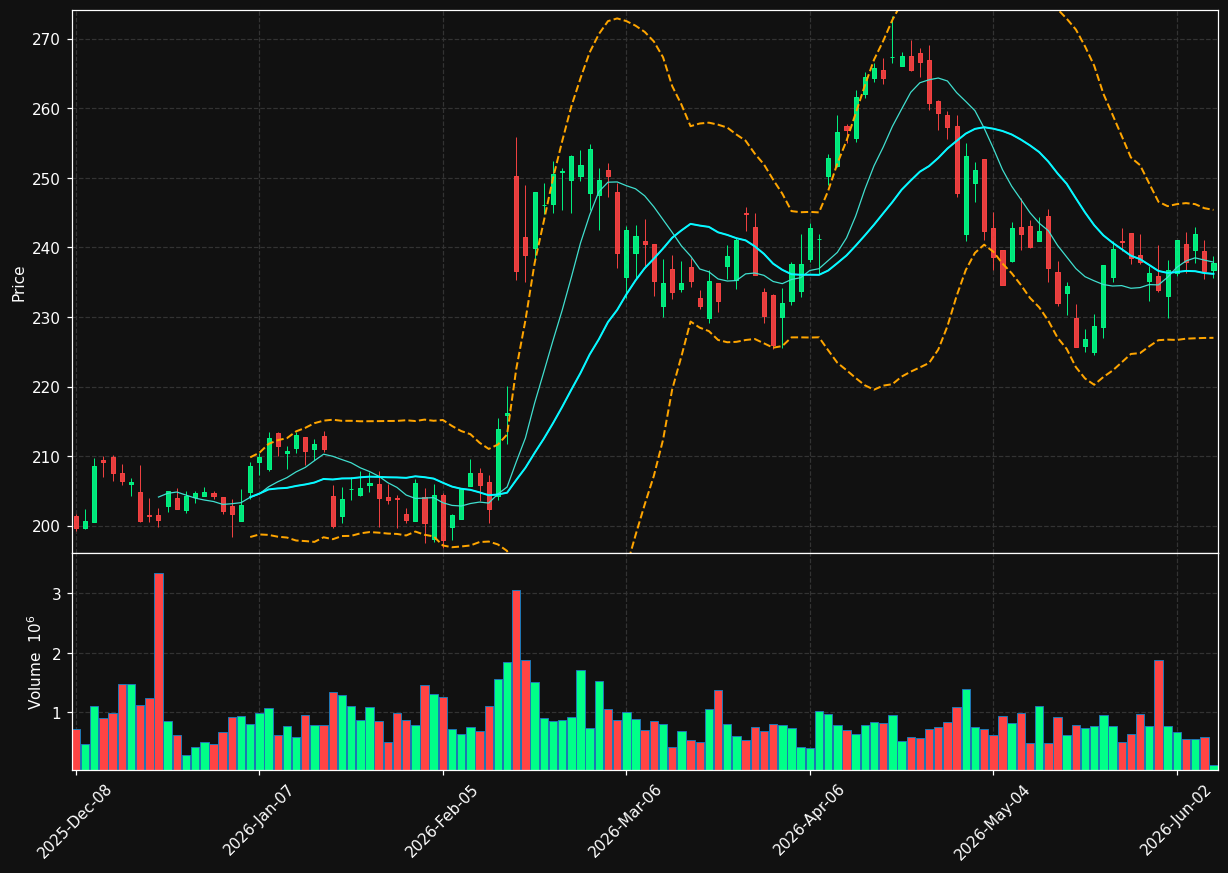Click the 2026-Mar-06 date label

[626, 820]
